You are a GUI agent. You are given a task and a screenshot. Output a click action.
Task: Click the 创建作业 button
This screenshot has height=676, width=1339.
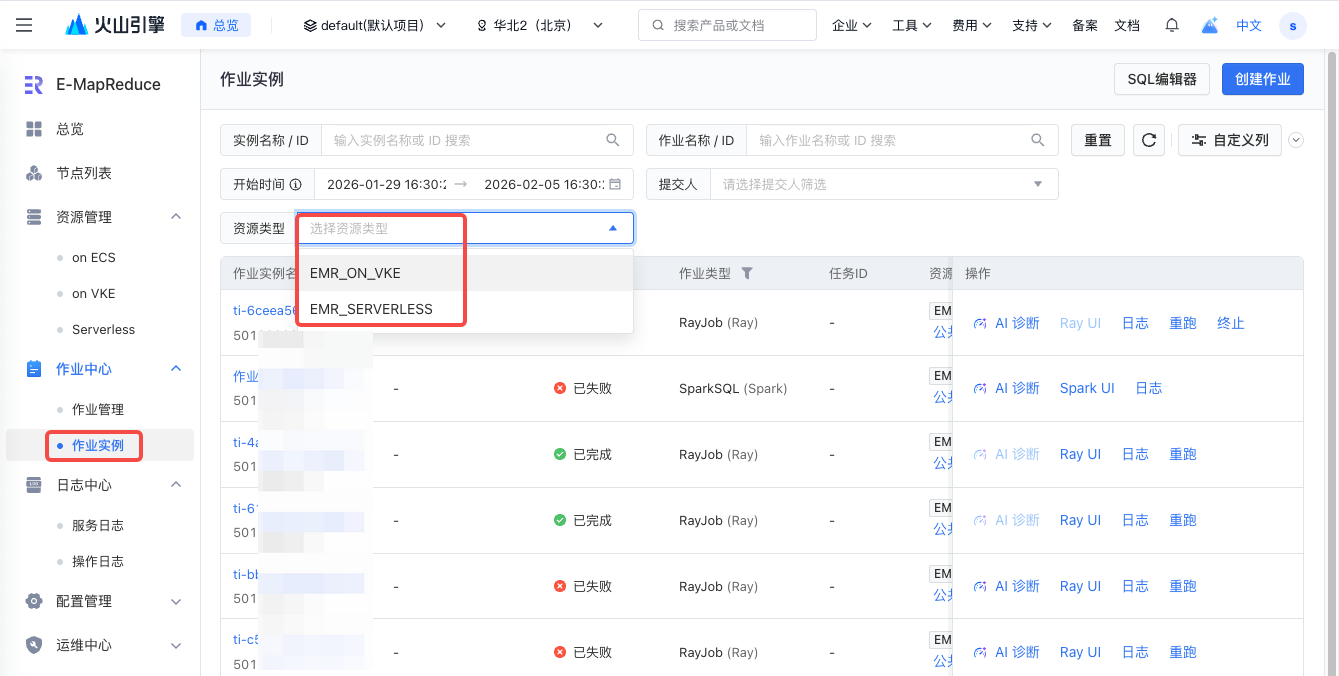tap(1262, 79)
